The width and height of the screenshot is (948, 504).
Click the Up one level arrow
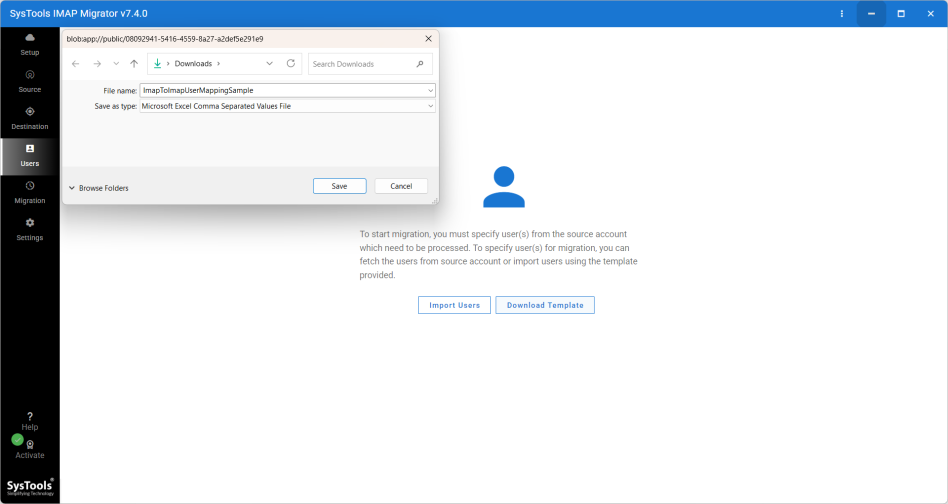134,64
